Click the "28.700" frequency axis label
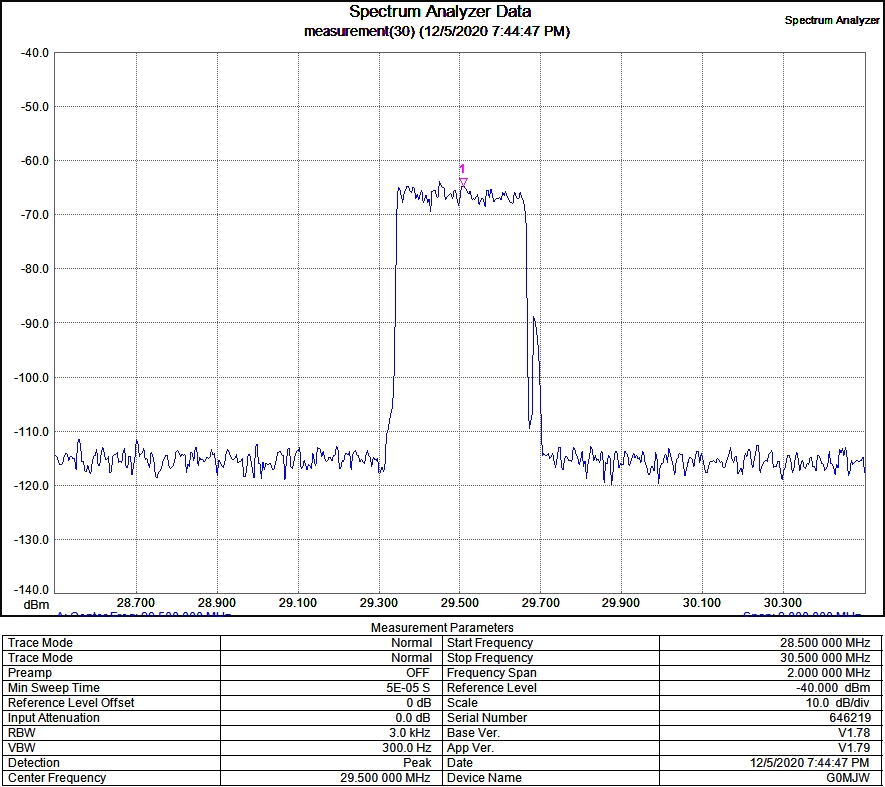The height and width of the screenshot is (787, 885). click(136, 603)
